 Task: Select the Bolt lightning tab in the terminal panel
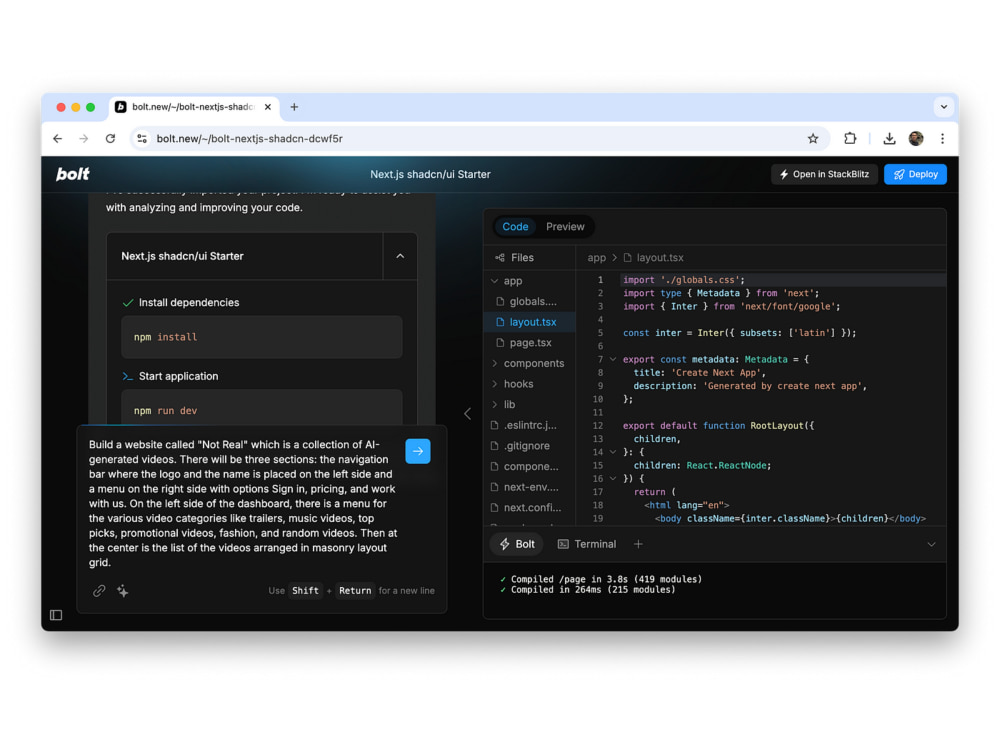pyautogui.click(x=516, y=544)
